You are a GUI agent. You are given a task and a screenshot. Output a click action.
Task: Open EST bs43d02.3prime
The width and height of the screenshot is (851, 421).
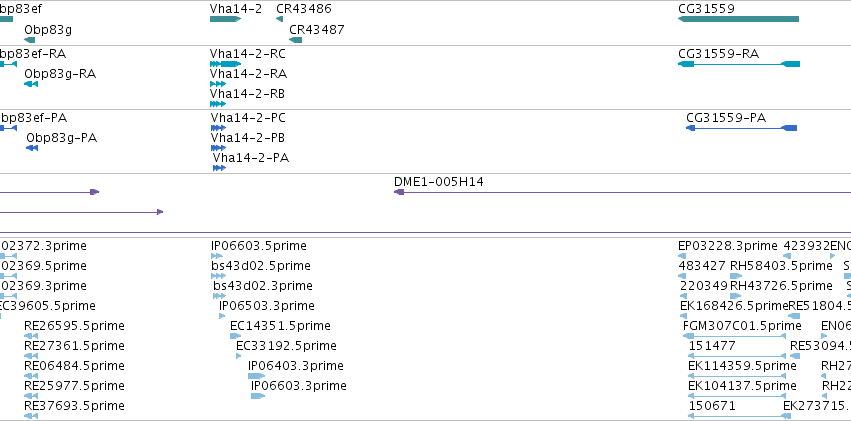pos(219,296)
